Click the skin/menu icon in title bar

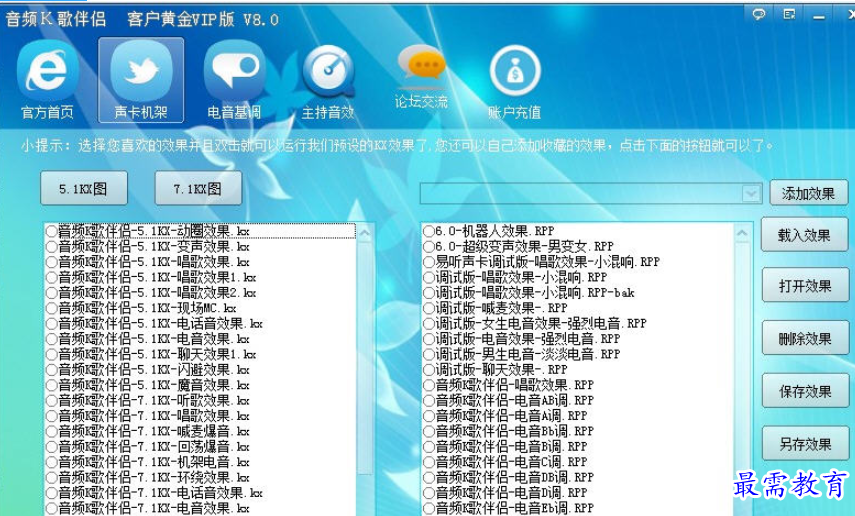coord(788,15)
